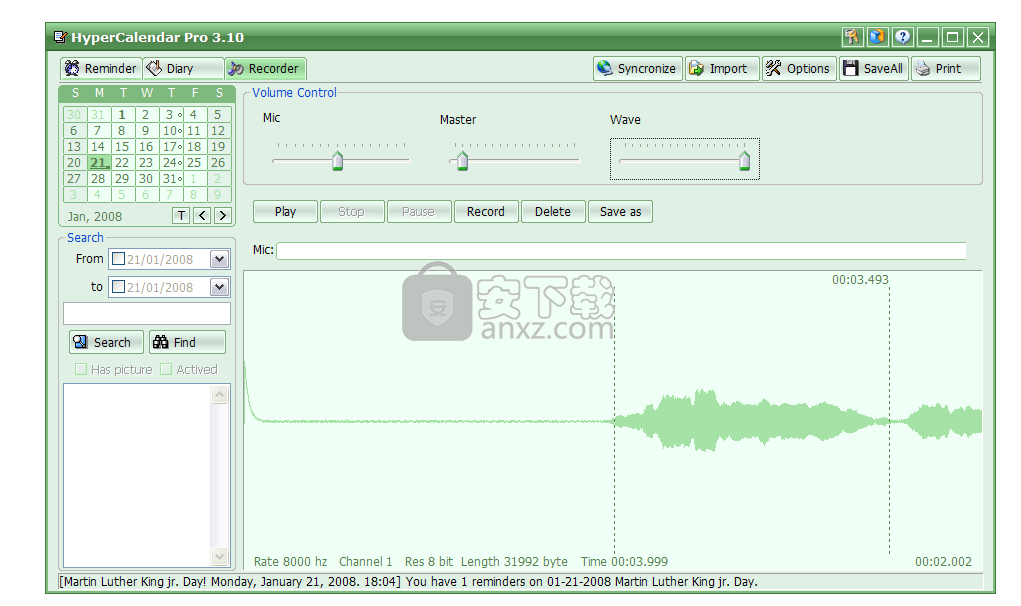Click the application icon in the title bar

[x=60, y=37]
